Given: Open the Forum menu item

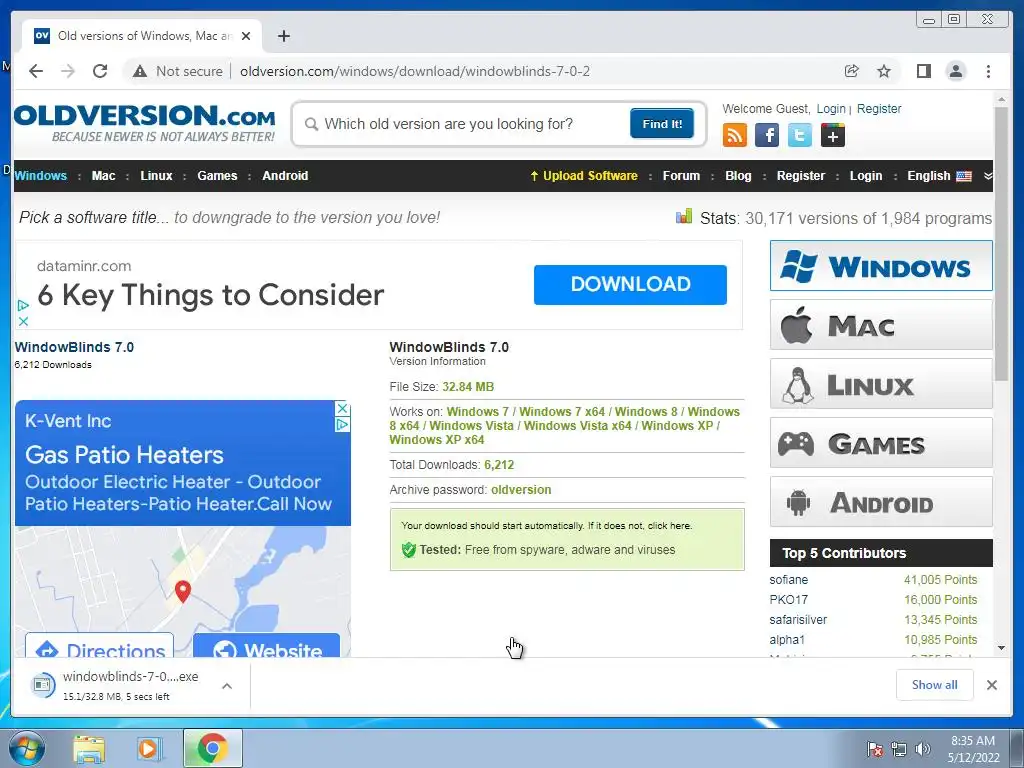Looking at the screenshot, I should 681,176.
